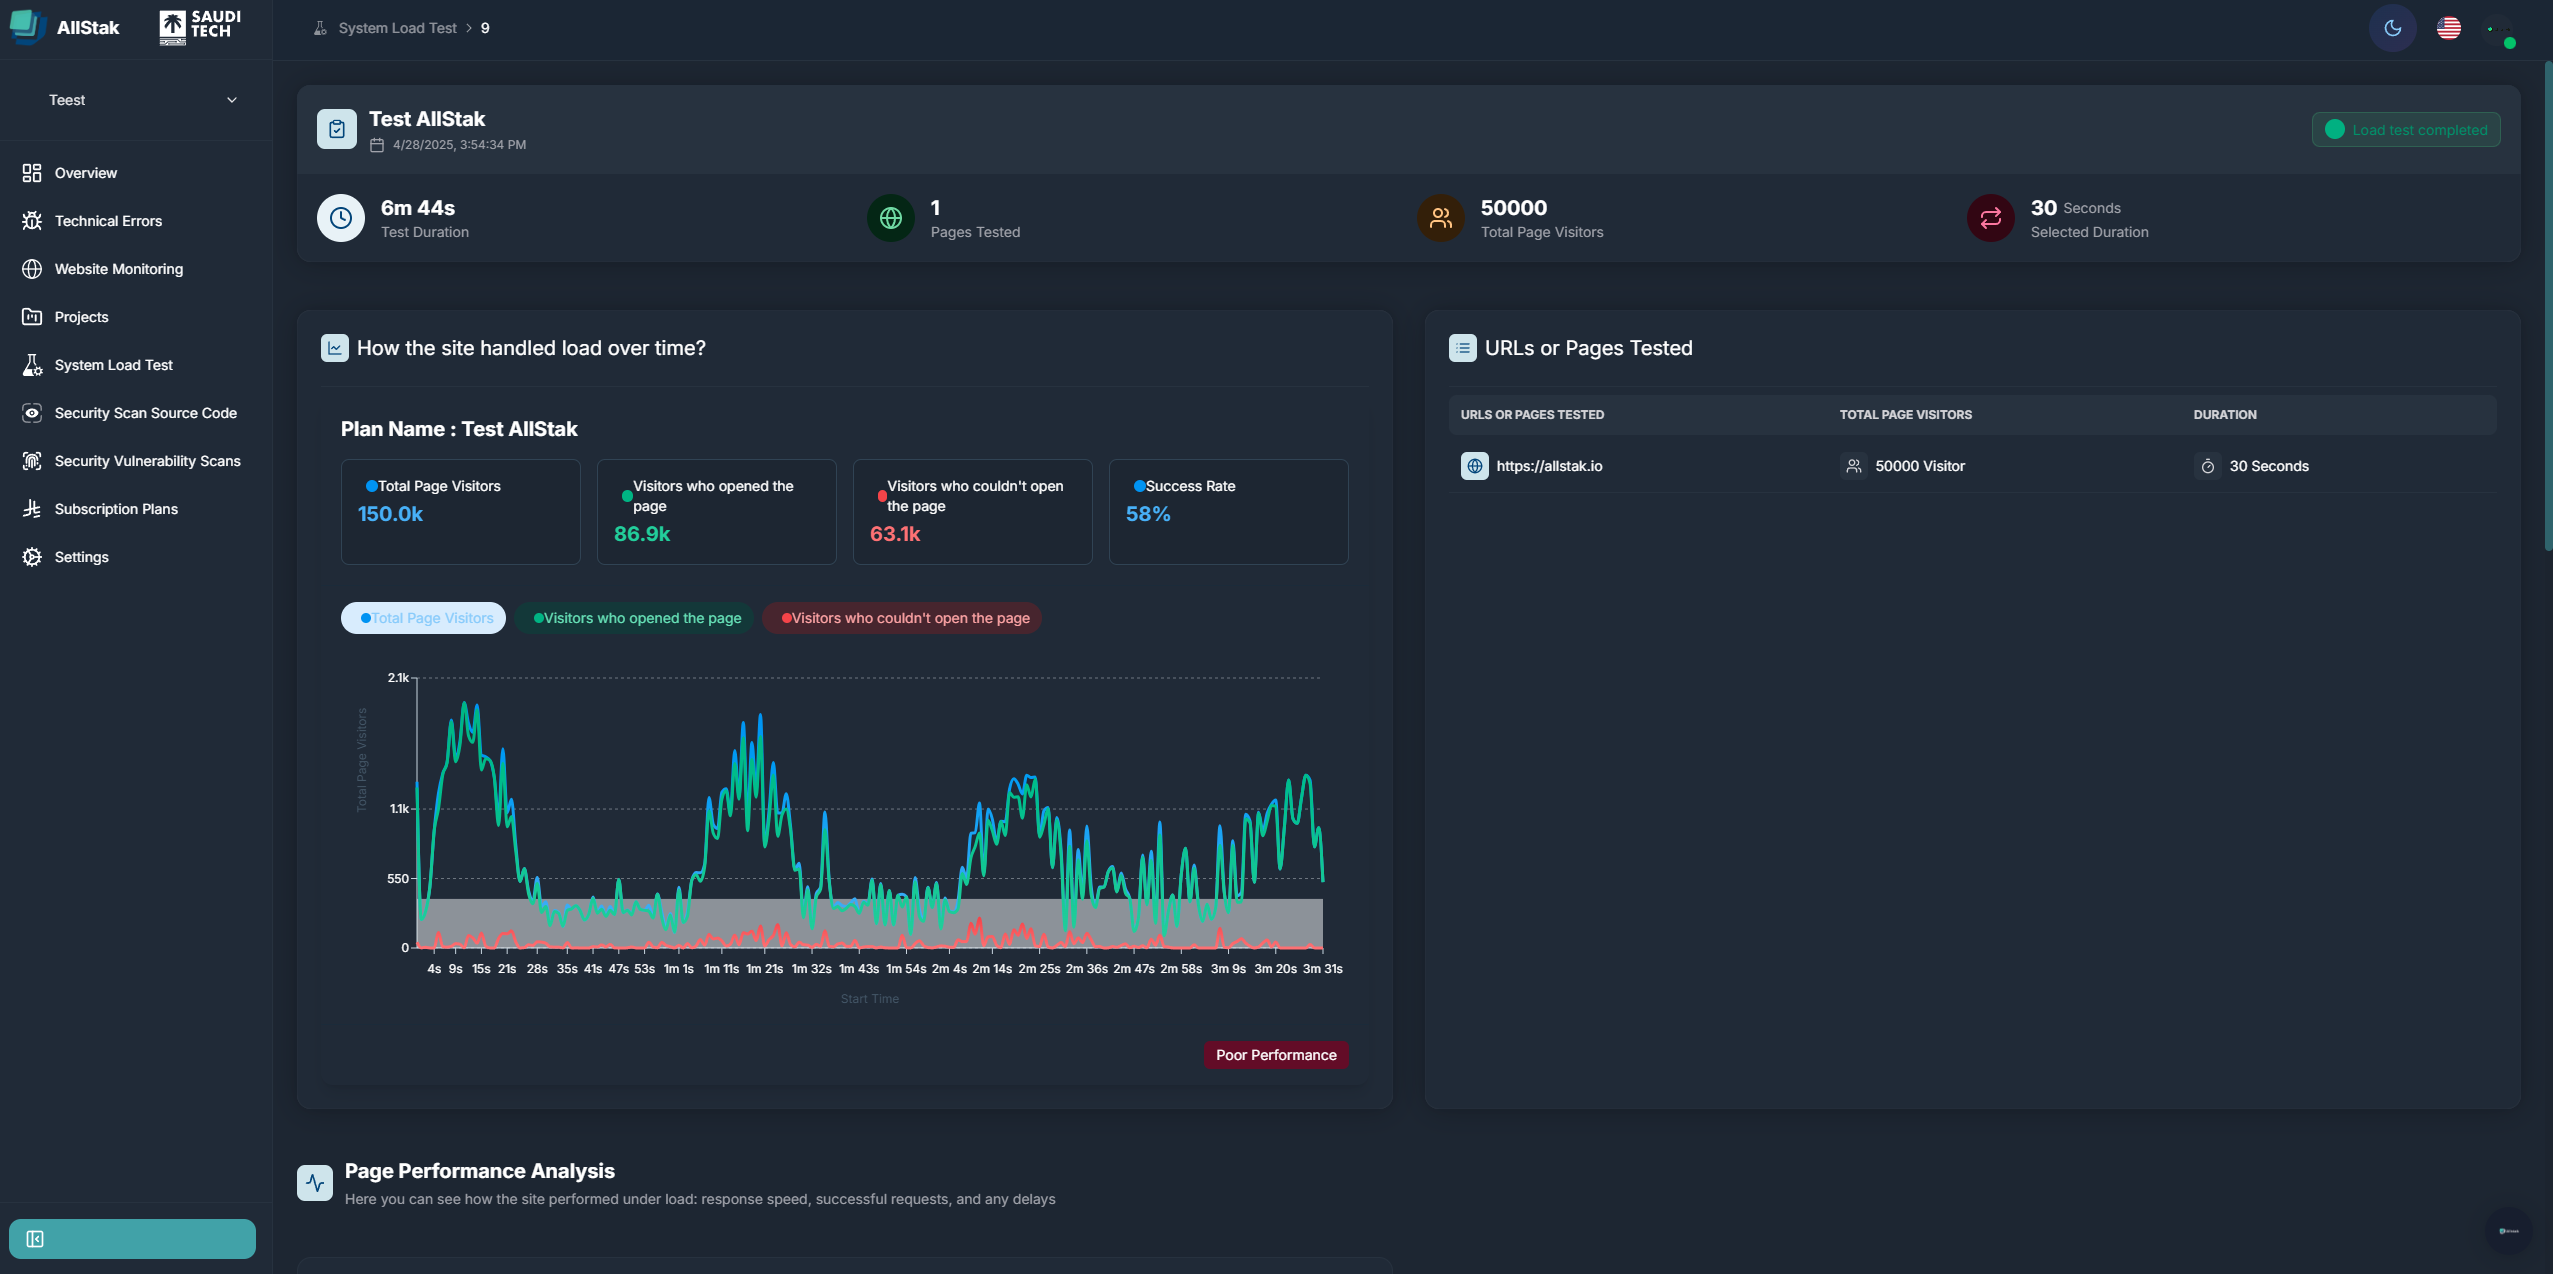Click URLS OR PAGES TESTED column header
2553x1274 pixels.
point(1532,415)
